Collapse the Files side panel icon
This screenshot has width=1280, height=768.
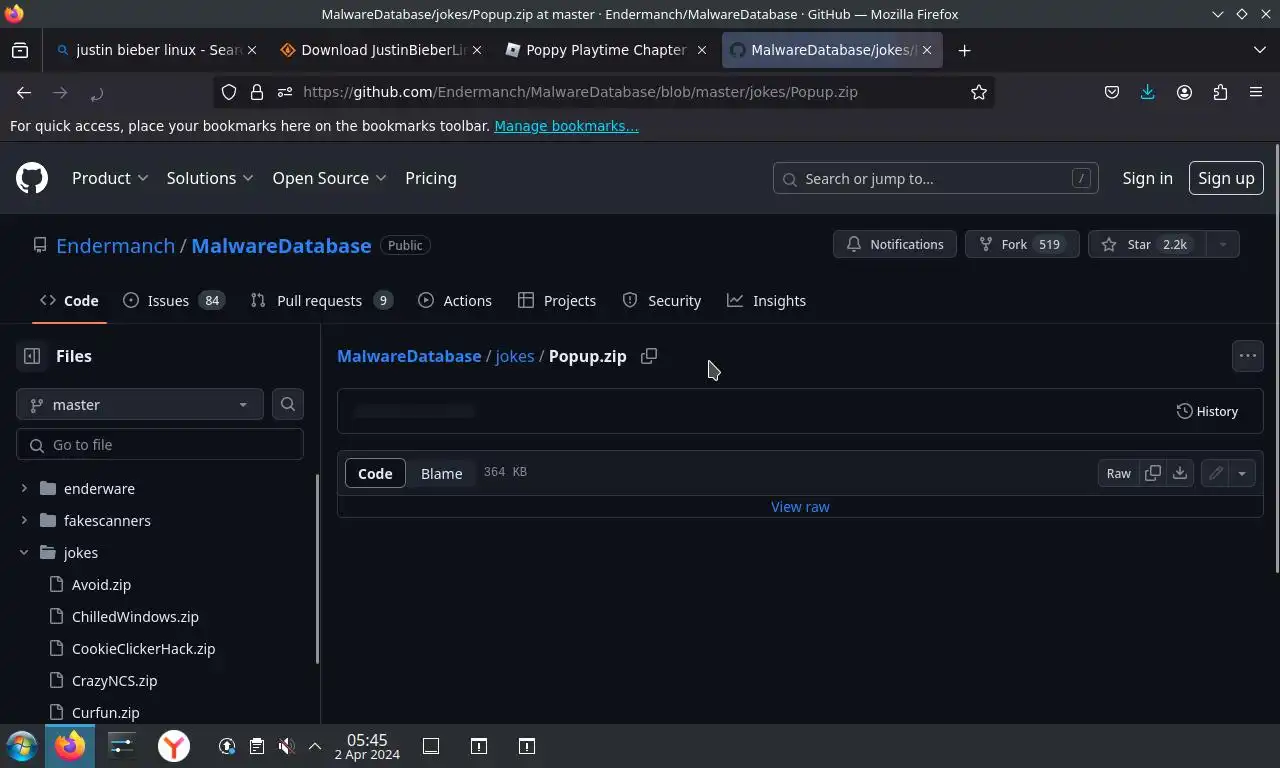click(32, 356)
